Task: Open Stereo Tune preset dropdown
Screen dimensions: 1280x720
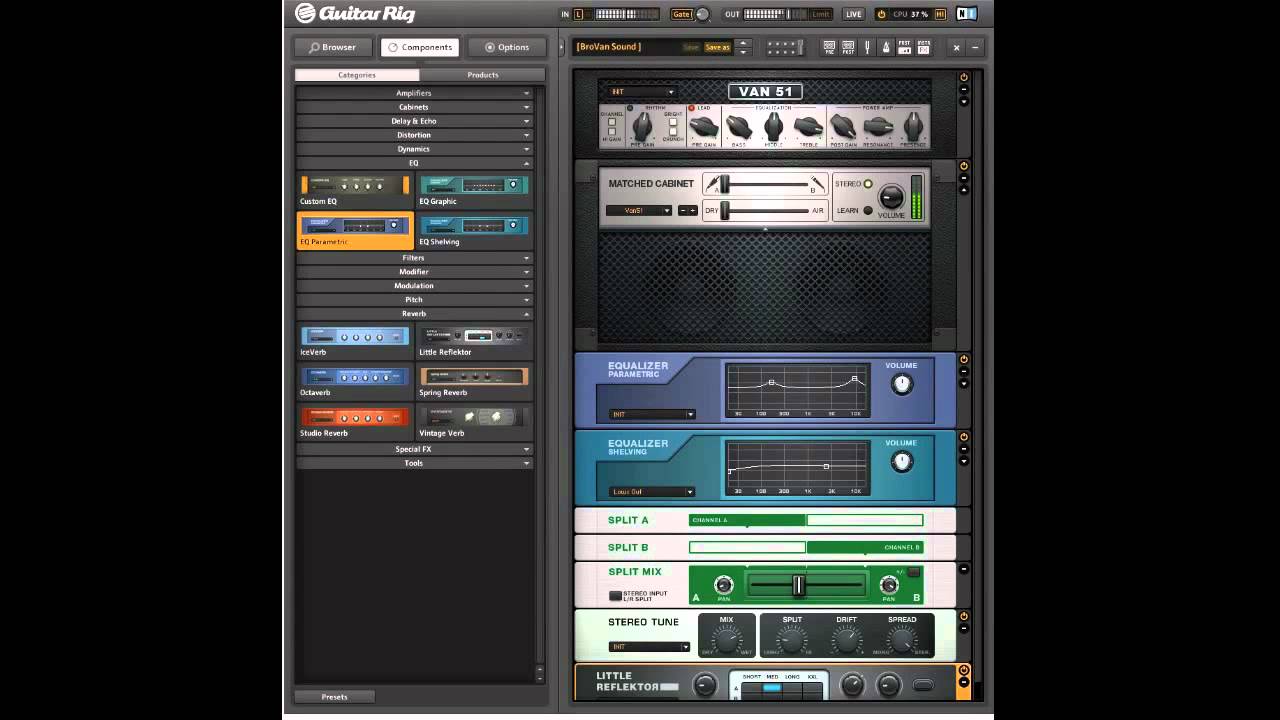Action: point(650,646)
